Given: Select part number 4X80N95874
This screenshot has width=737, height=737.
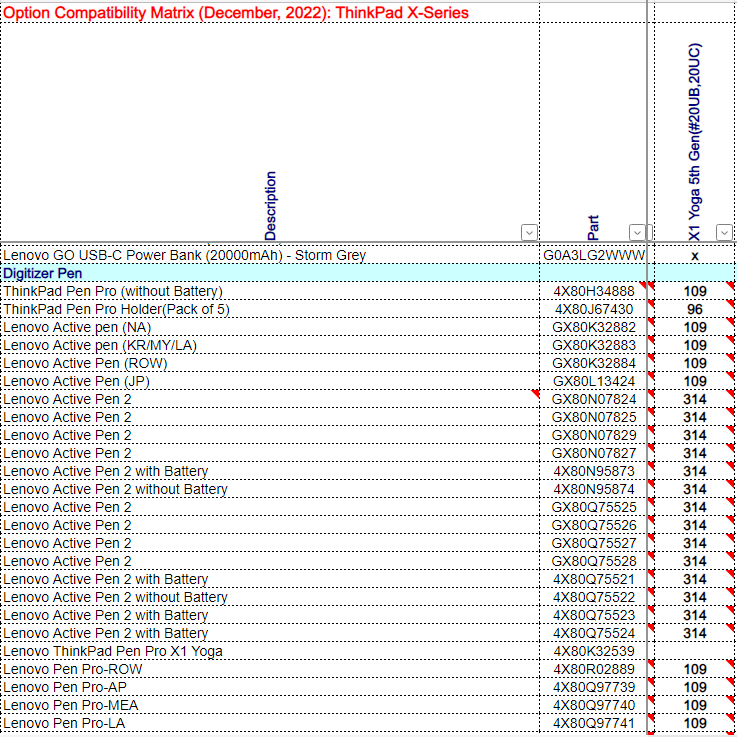Looking at the screenshot, I should tap(594, 489).
